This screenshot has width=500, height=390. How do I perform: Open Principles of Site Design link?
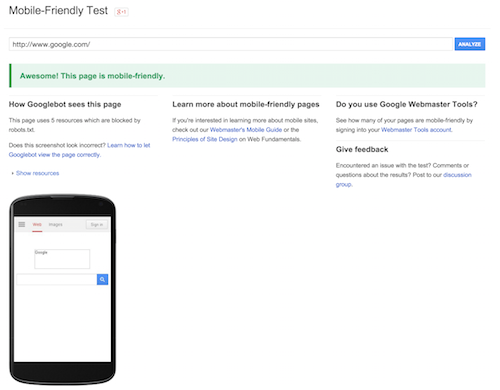click(205, 139)
